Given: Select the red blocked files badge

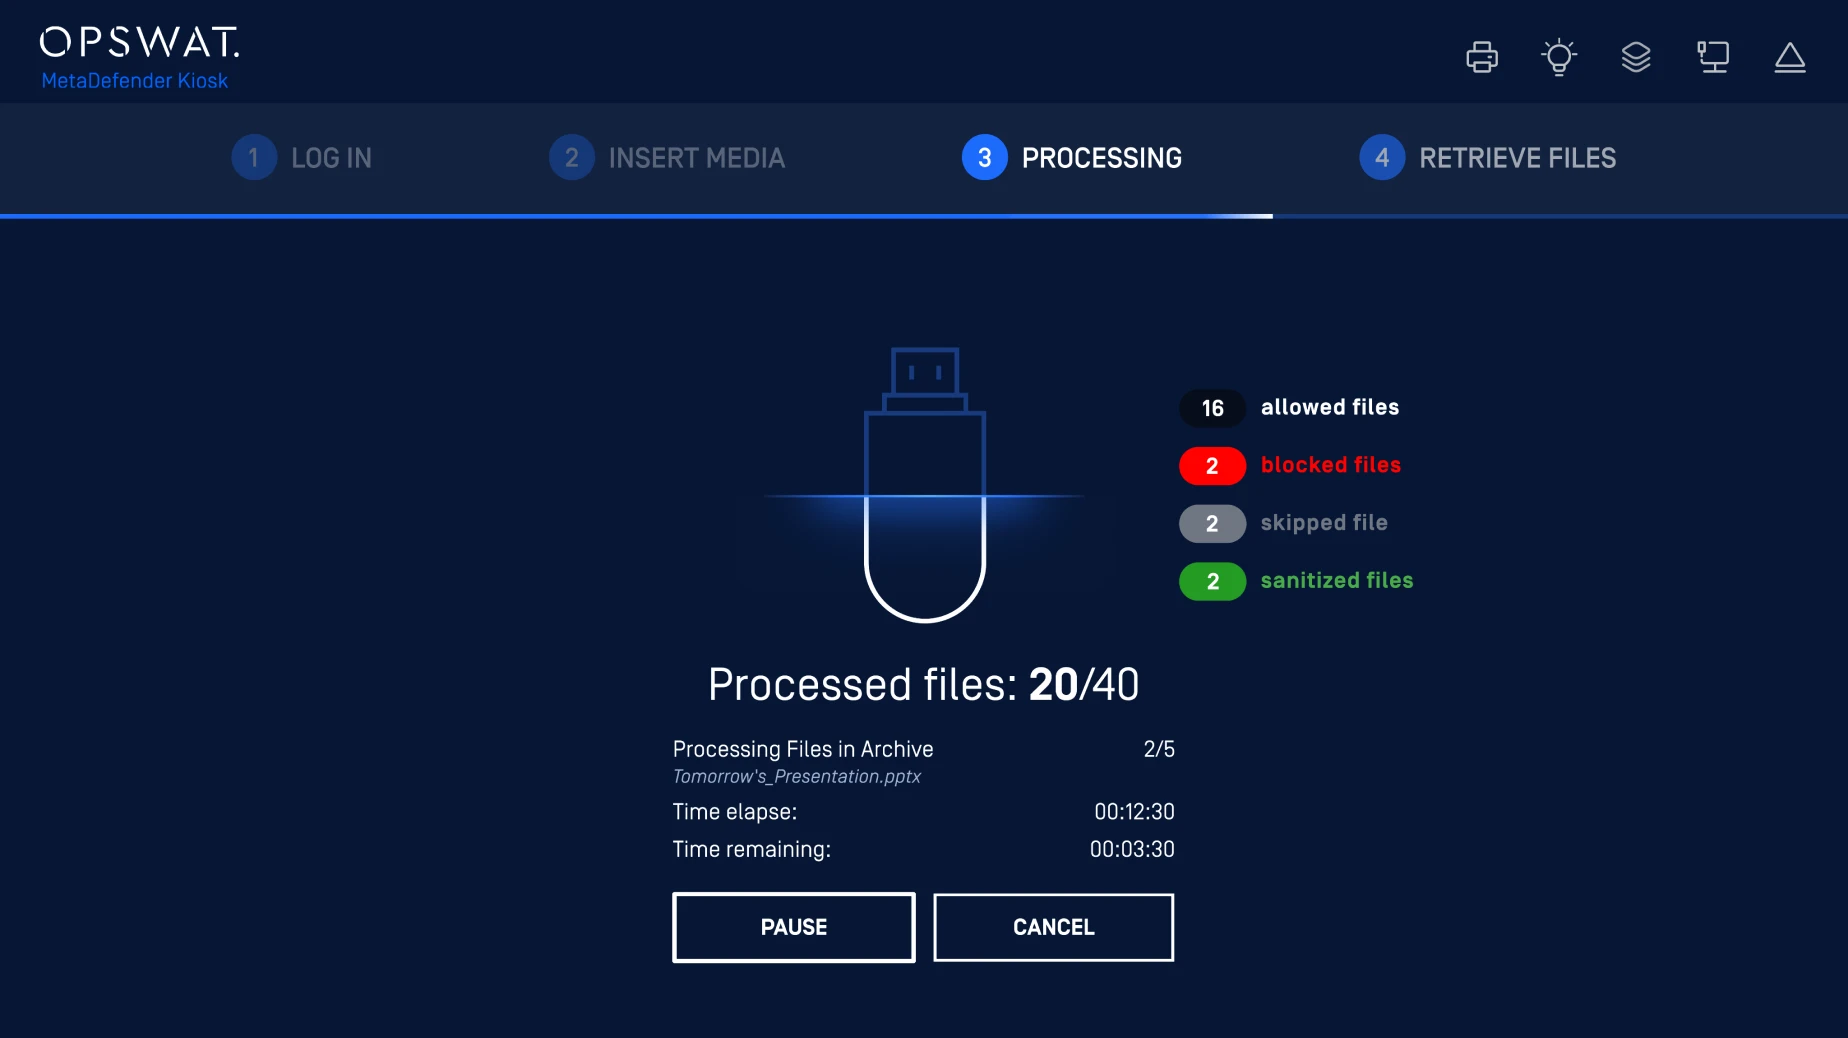Looking at the screenshot, I should pyautogui.click(x=1212, y=466).
